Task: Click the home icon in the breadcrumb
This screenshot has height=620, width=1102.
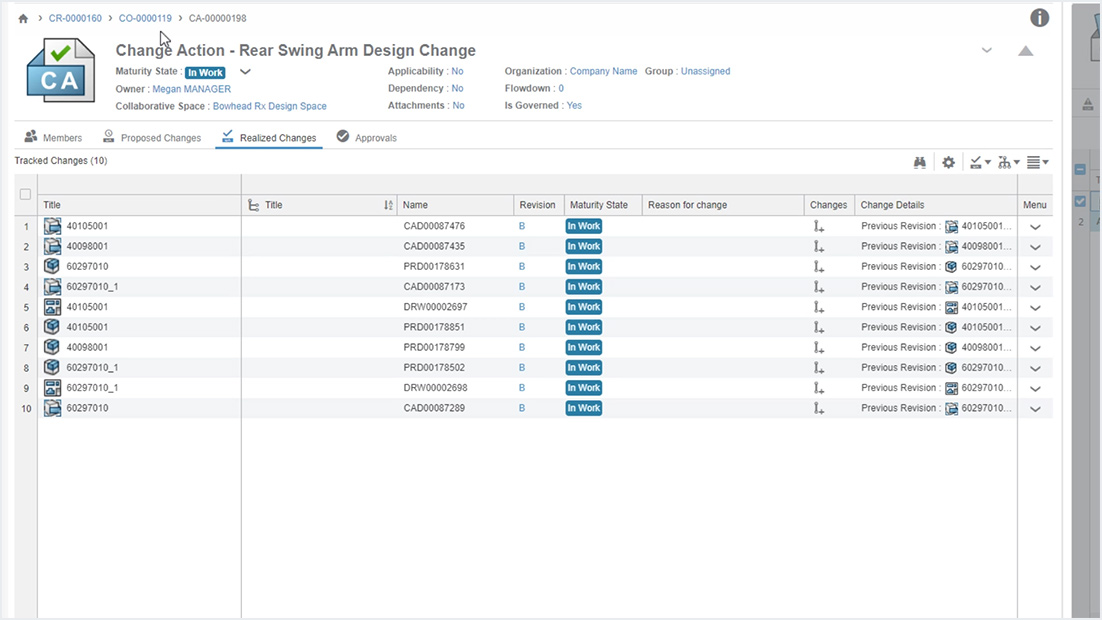Action: click(22, 17)
